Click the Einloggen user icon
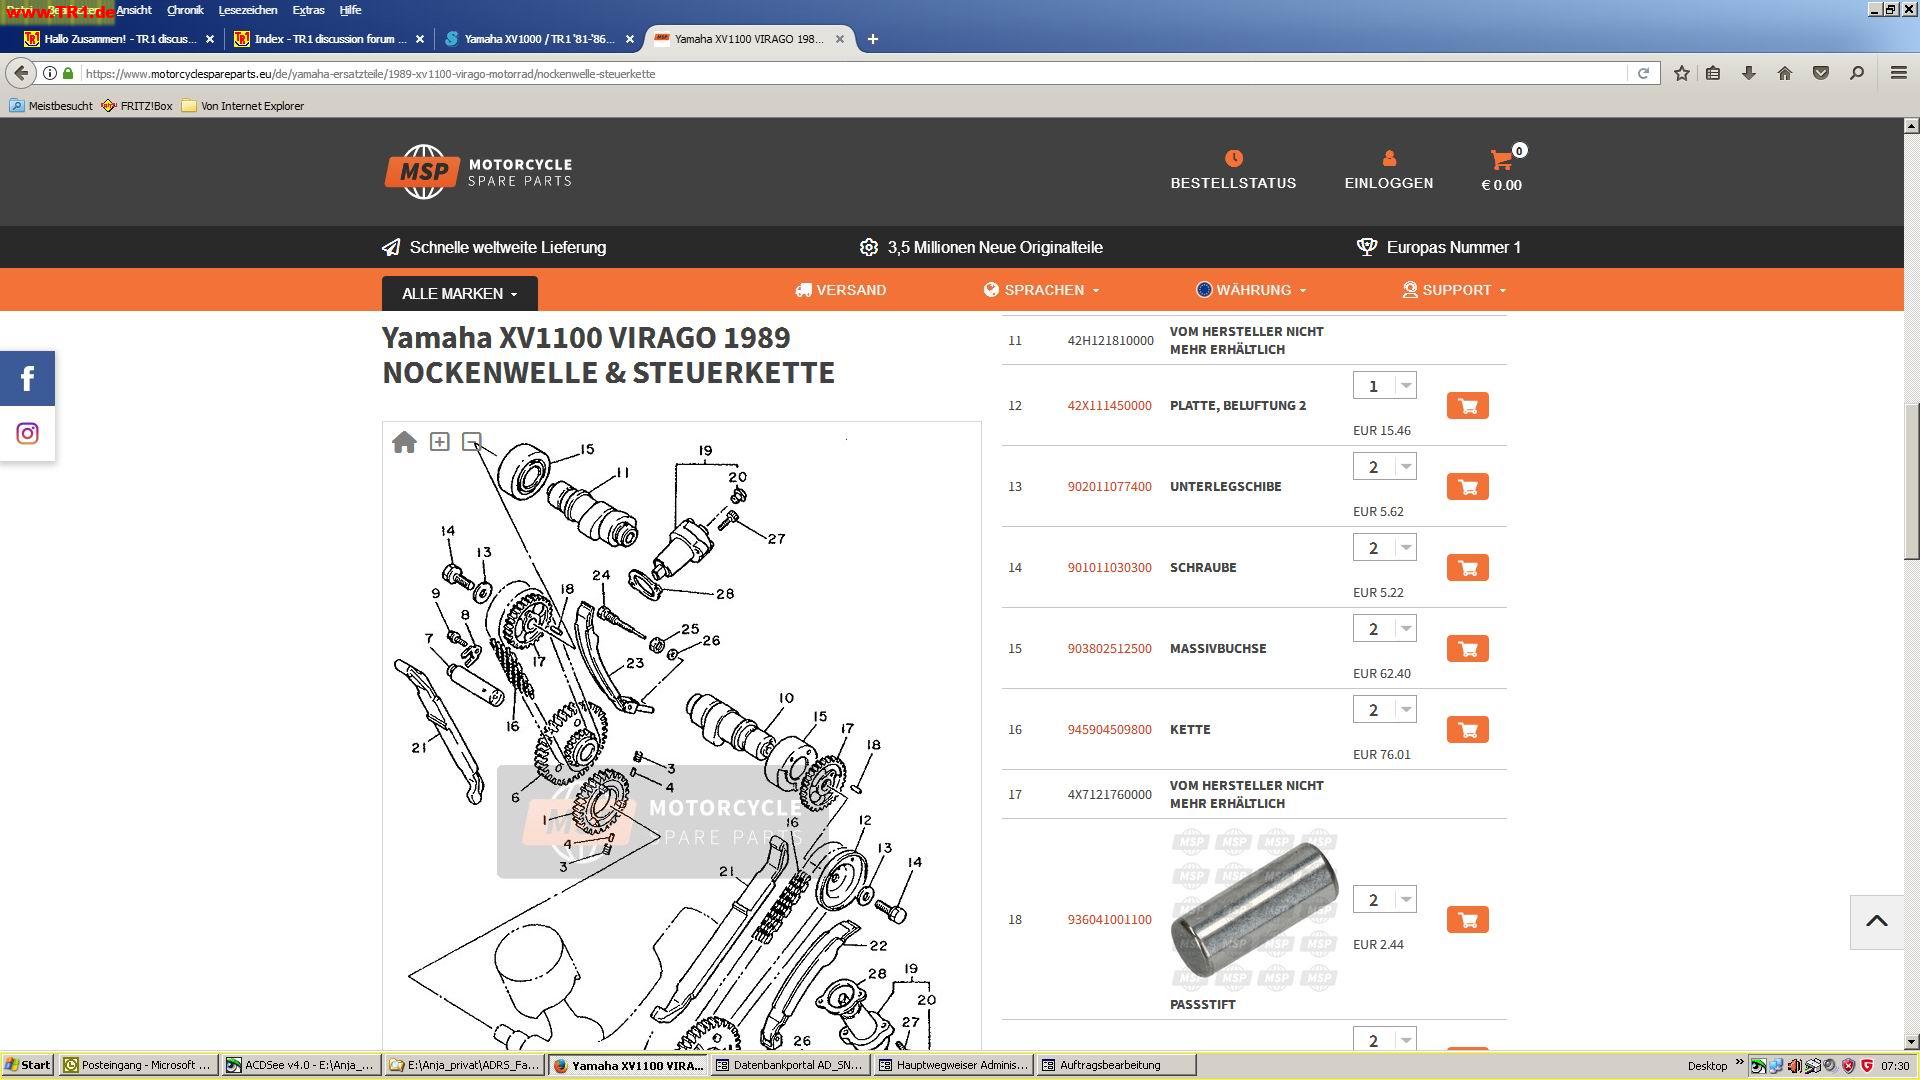 pyautogui.click(x=1388, y=158)
